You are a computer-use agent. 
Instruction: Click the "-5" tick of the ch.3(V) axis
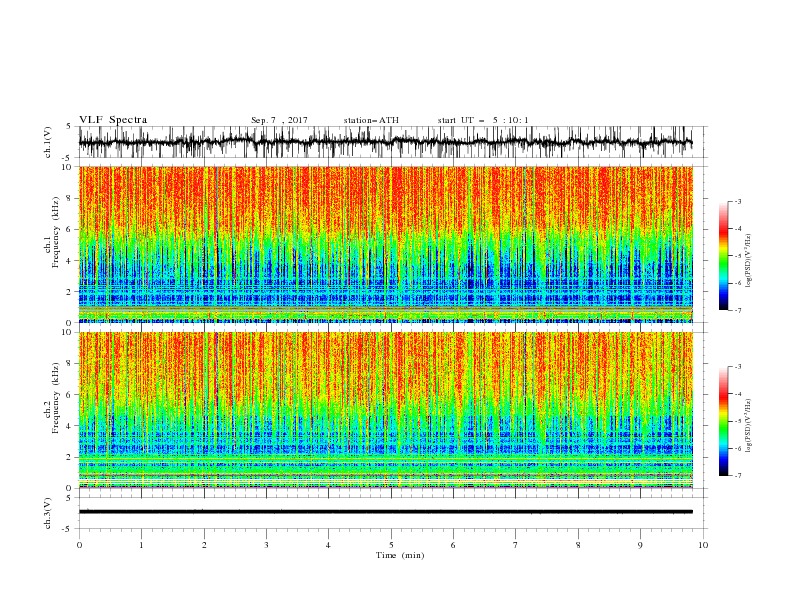[68, 529]
